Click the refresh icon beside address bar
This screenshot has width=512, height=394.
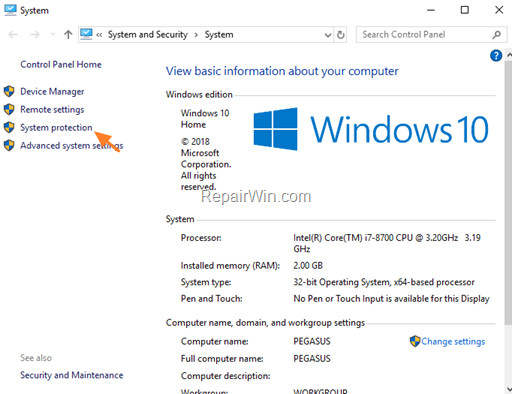340,35
